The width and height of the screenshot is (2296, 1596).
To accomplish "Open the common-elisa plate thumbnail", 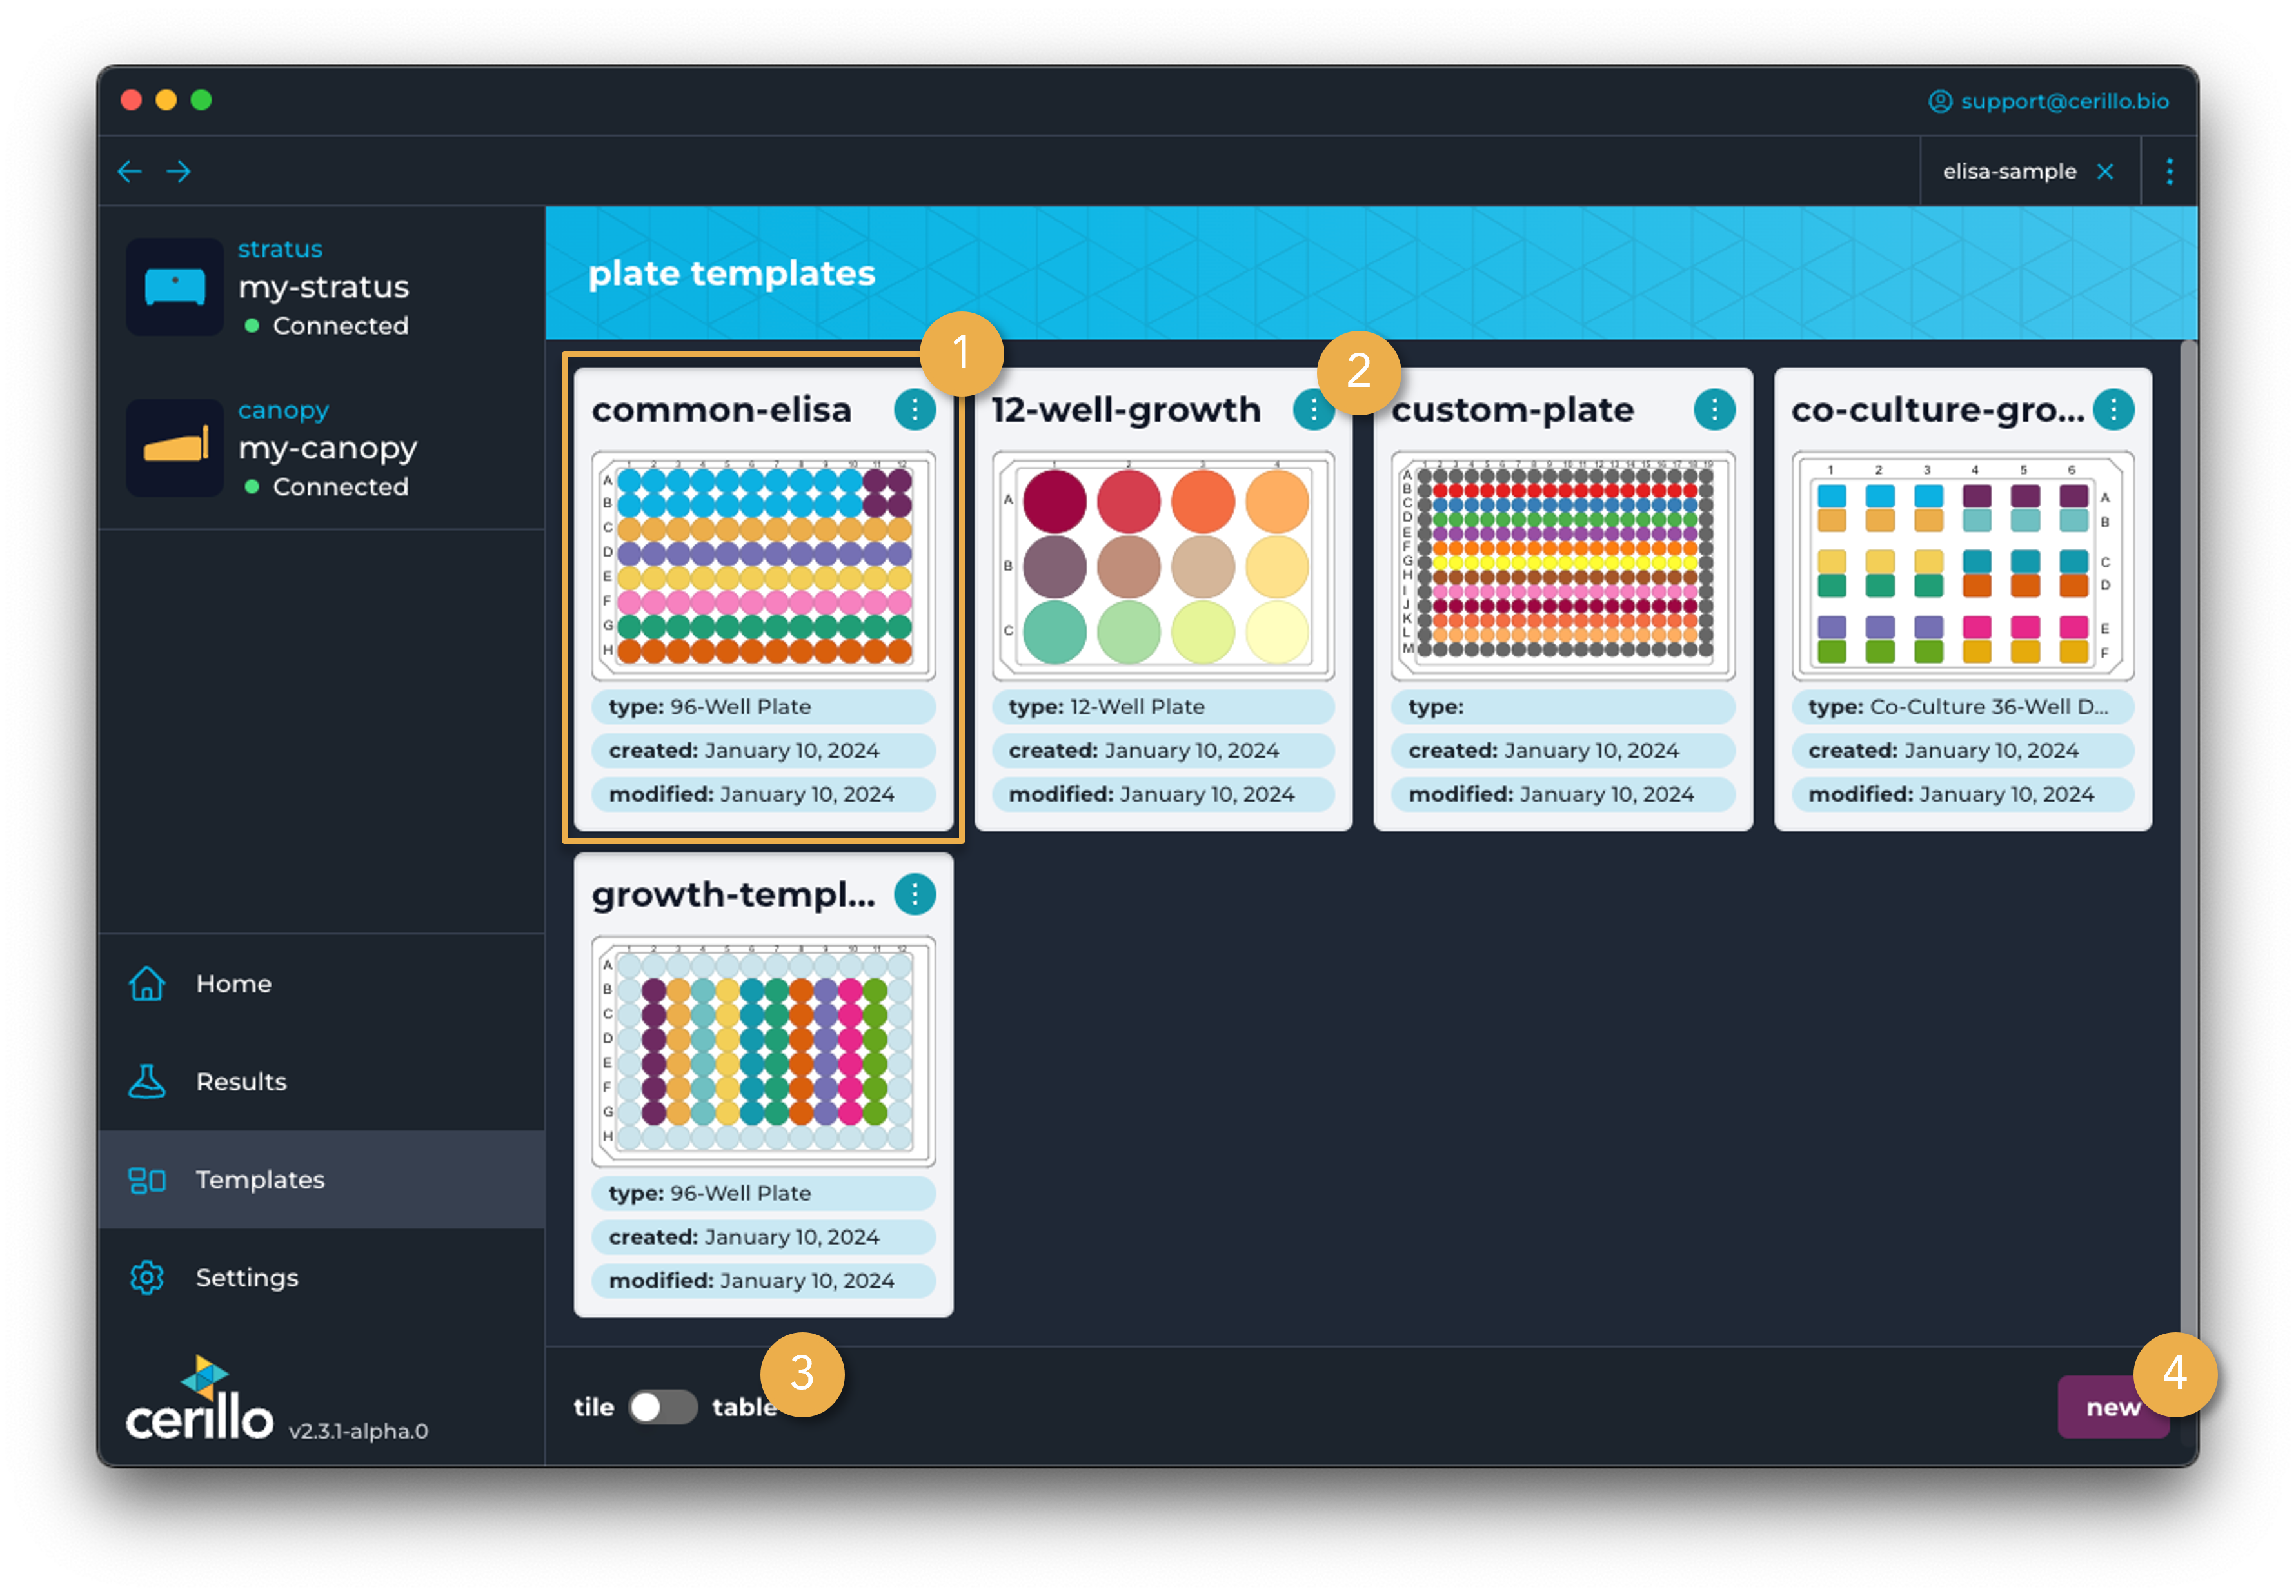I will pyautogui.click(x=763, y=565).
